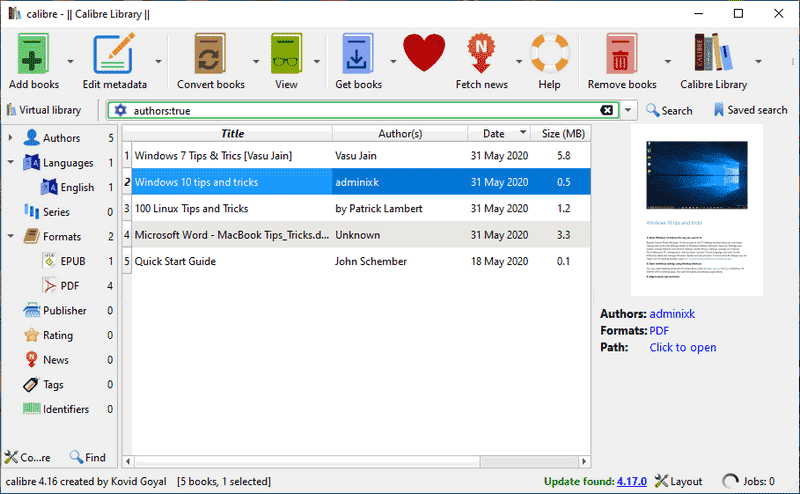800x494 pixels.
Task: Click the adminixk author link
Action: click(672, 314)
